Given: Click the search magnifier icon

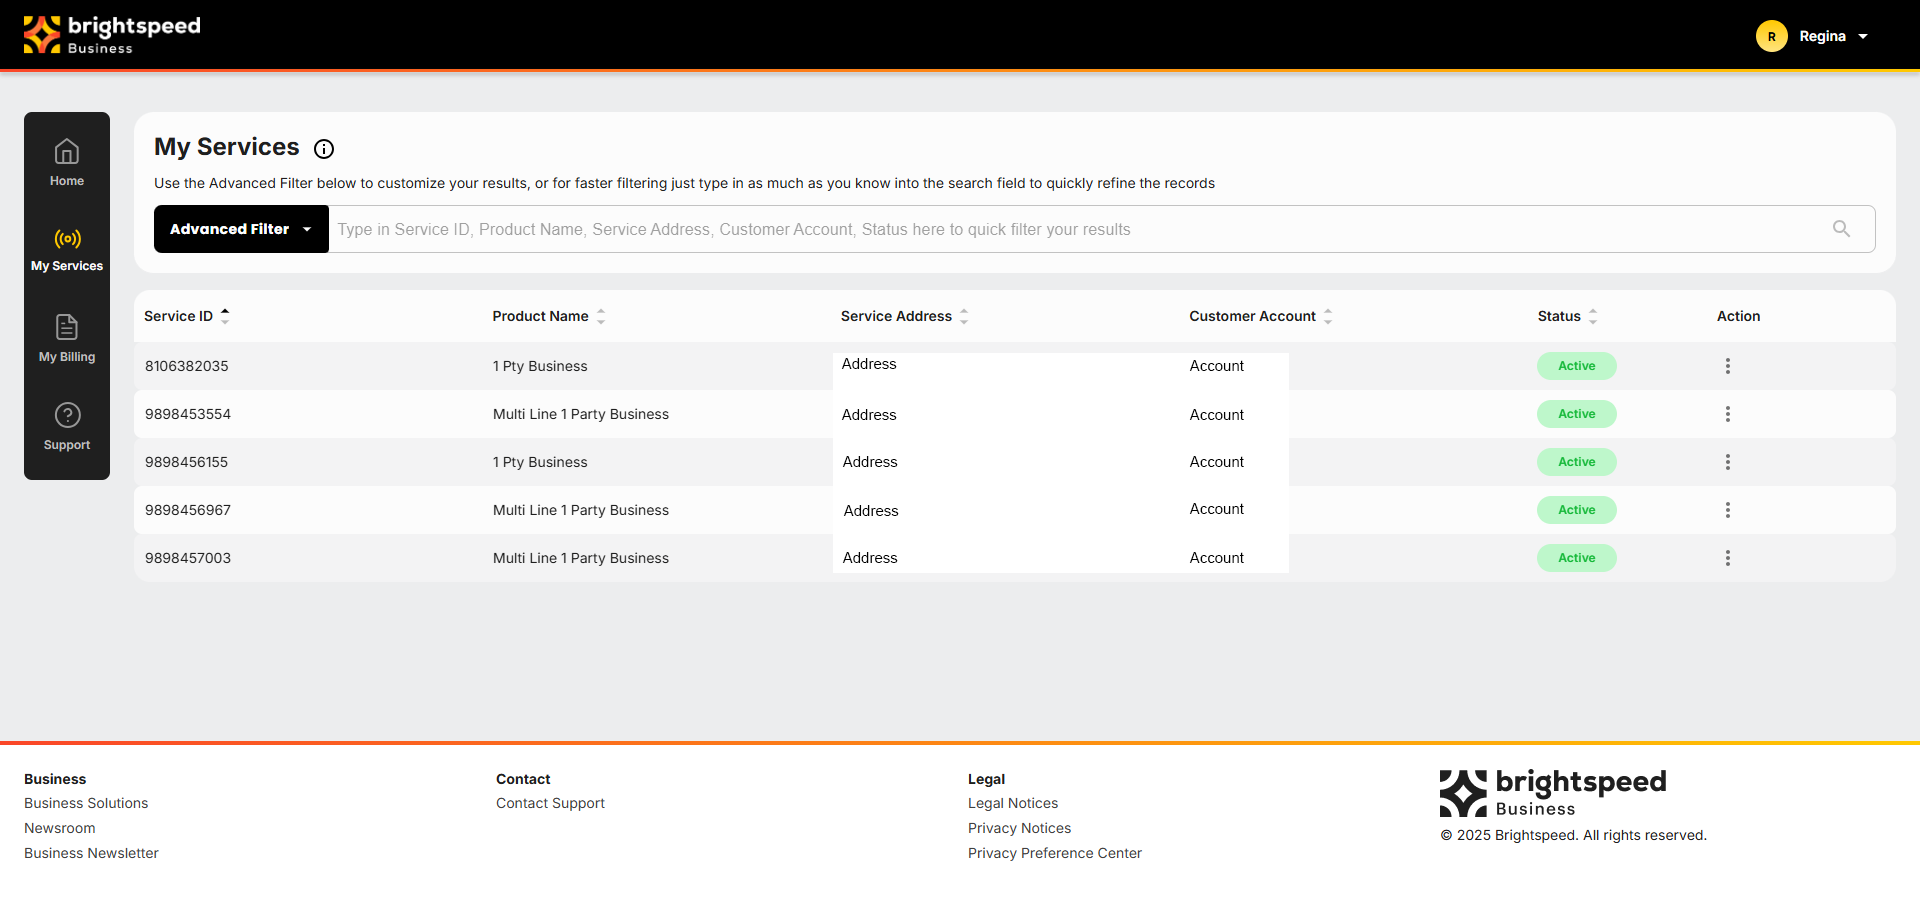Looking at the screenshot, I should click(x=1841, y=229).
